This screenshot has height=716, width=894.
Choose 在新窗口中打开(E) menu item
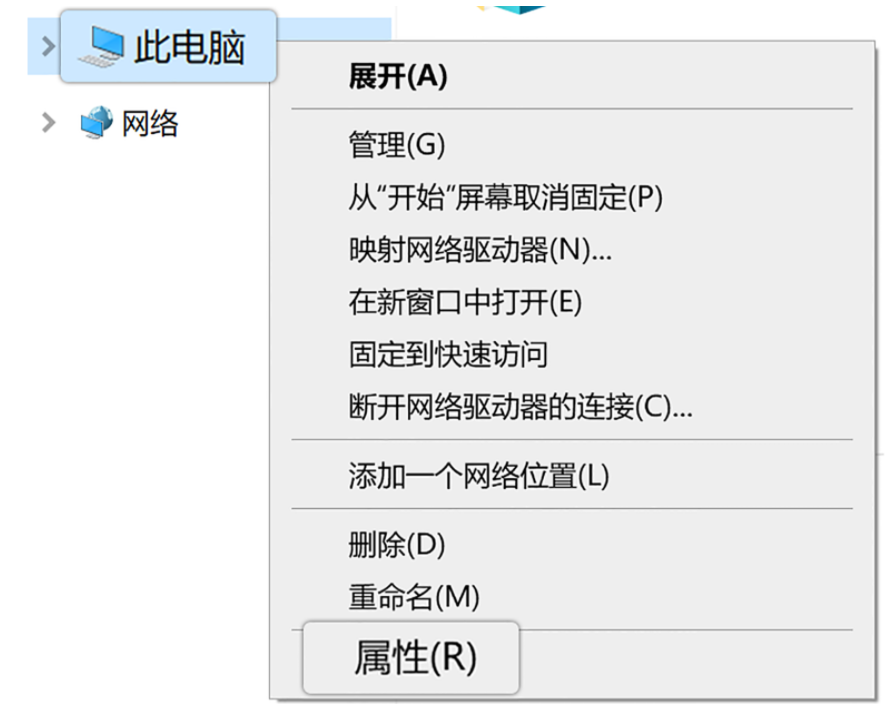pyautogui.click(x=465, y=302)
